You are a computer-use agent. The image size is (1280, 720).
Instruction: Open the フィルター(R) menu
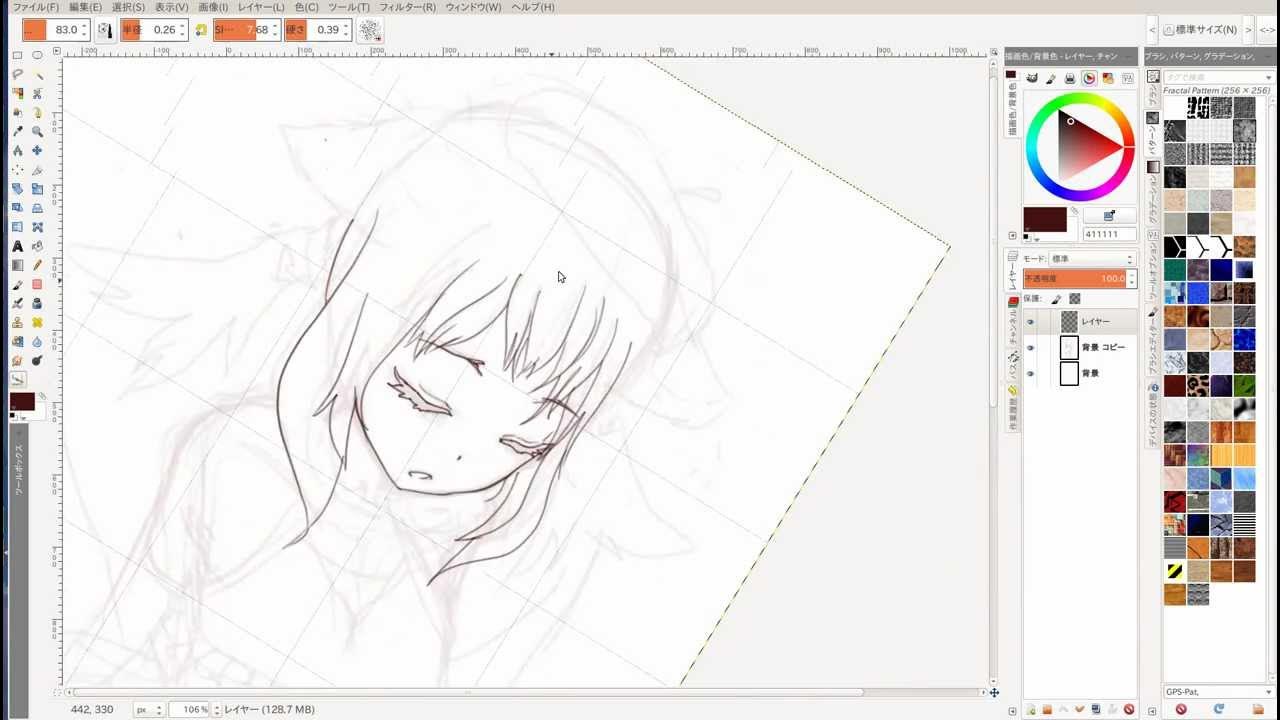pos(407,7)
